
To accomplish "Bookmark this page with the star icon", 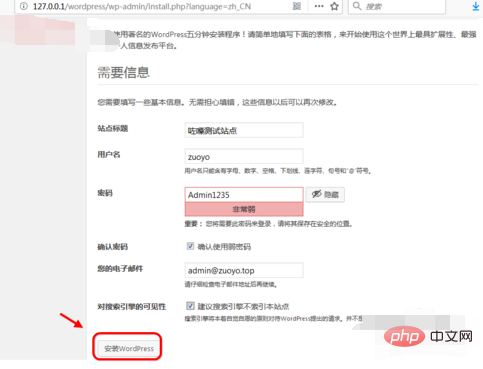I will point(334,6).
